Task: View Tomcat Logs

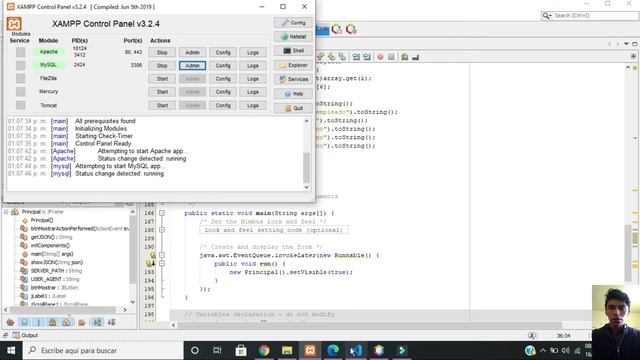Action: 253,105
